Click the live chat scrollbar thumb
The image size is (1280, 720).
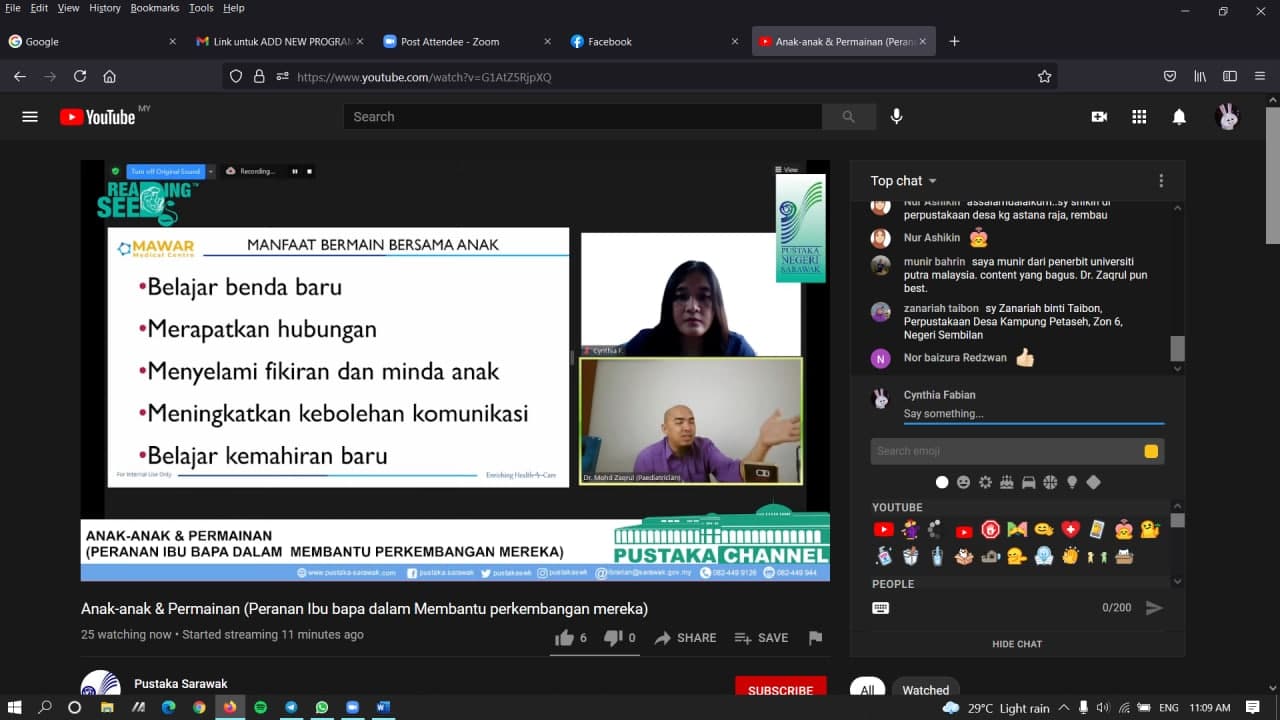point(1177,348)
